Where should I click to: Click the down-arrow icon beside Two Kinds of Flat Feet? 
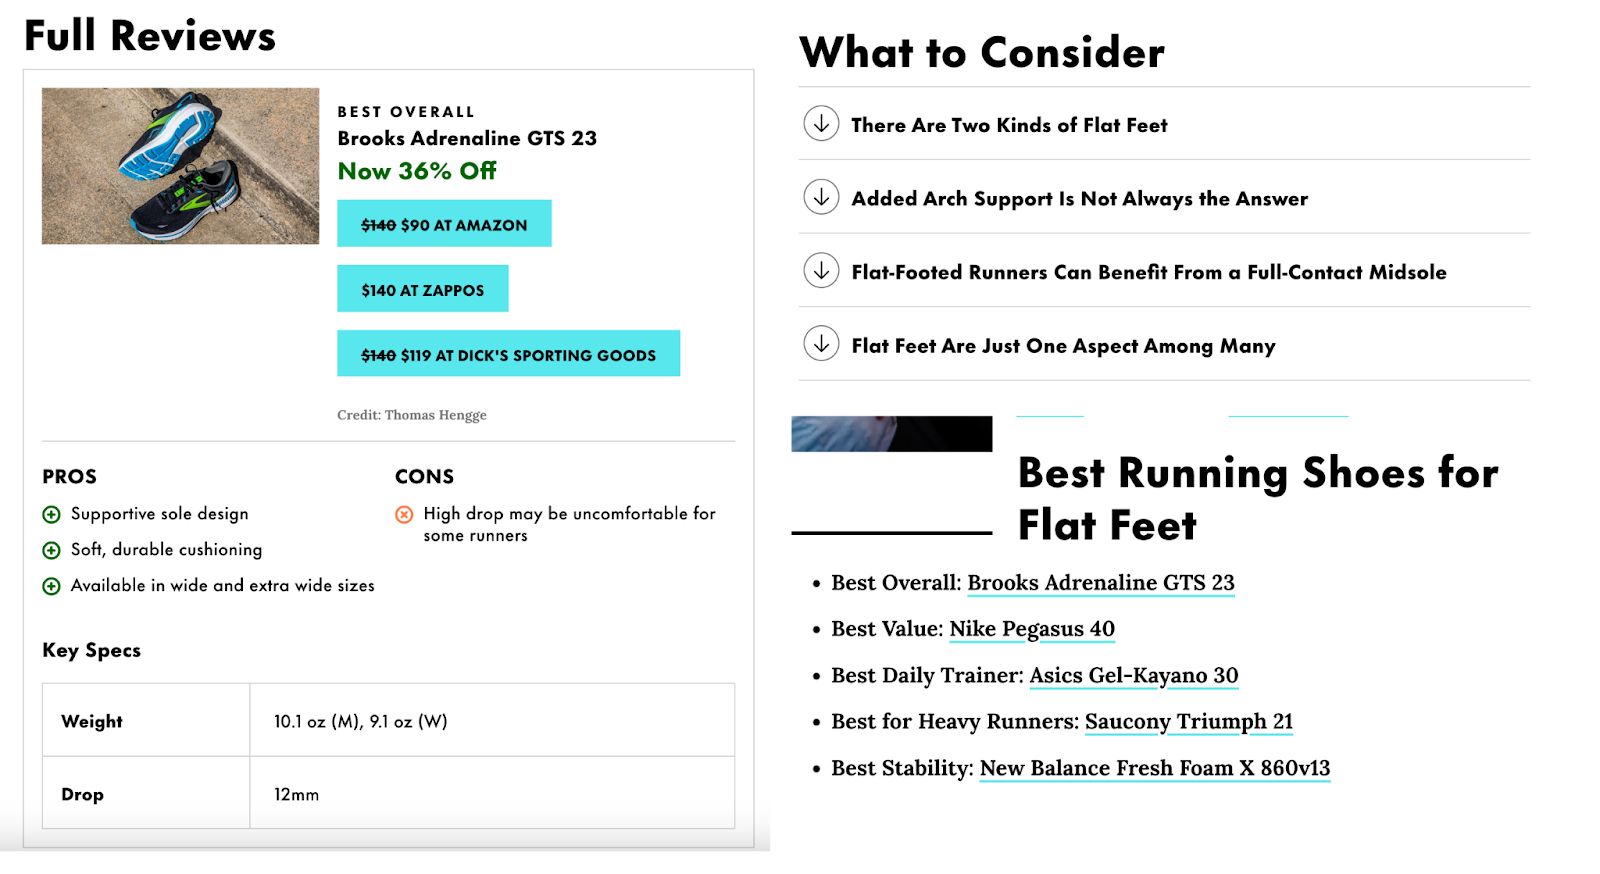tap(821, 123)
